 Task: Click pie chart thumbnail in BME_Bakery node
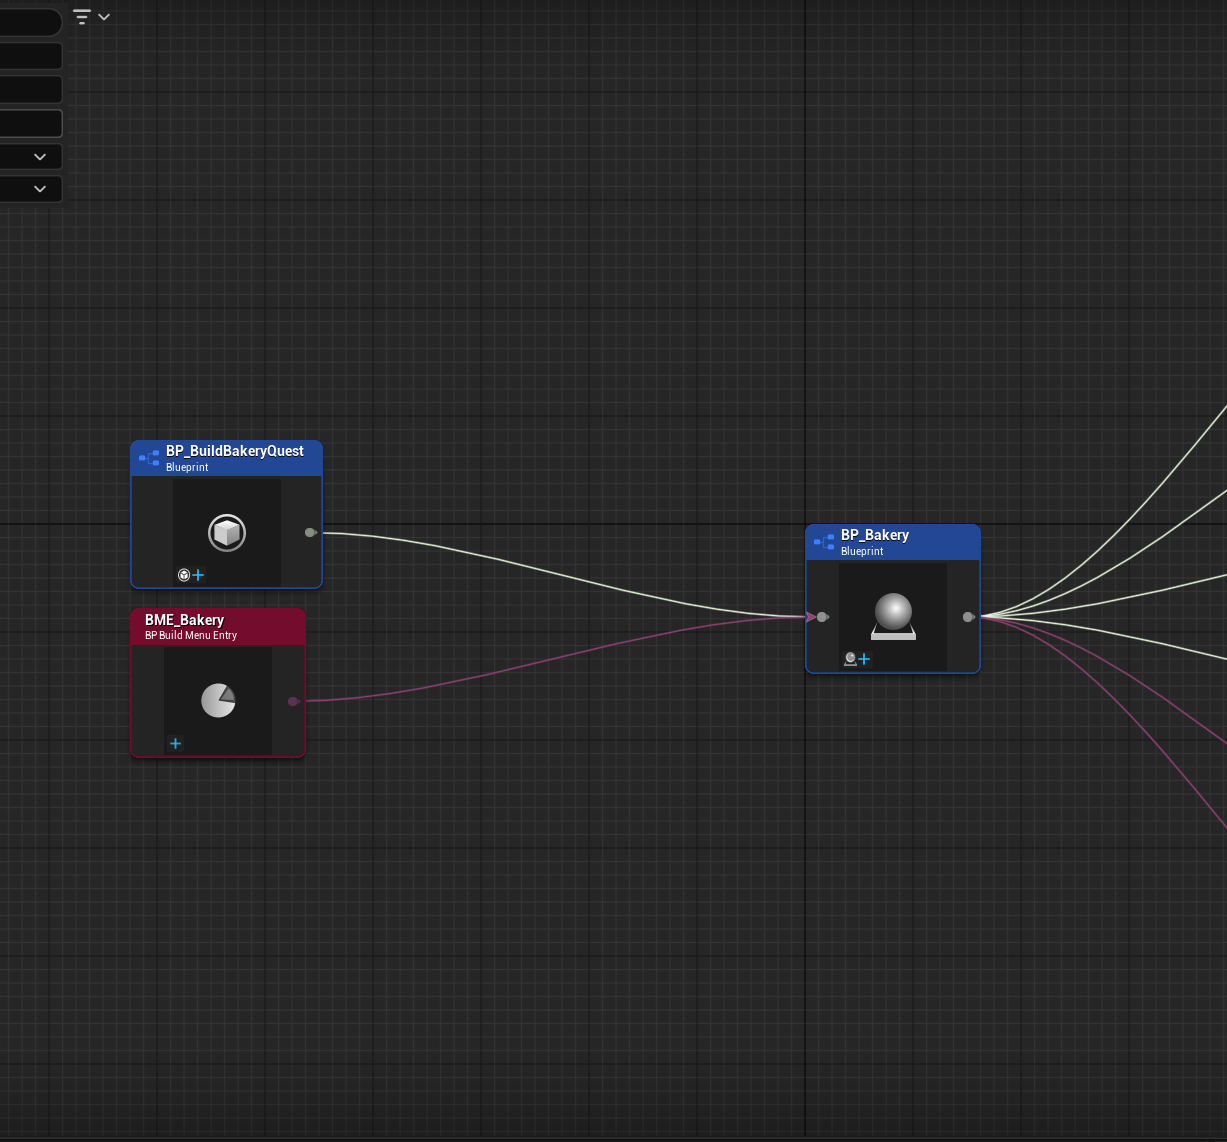218,700
